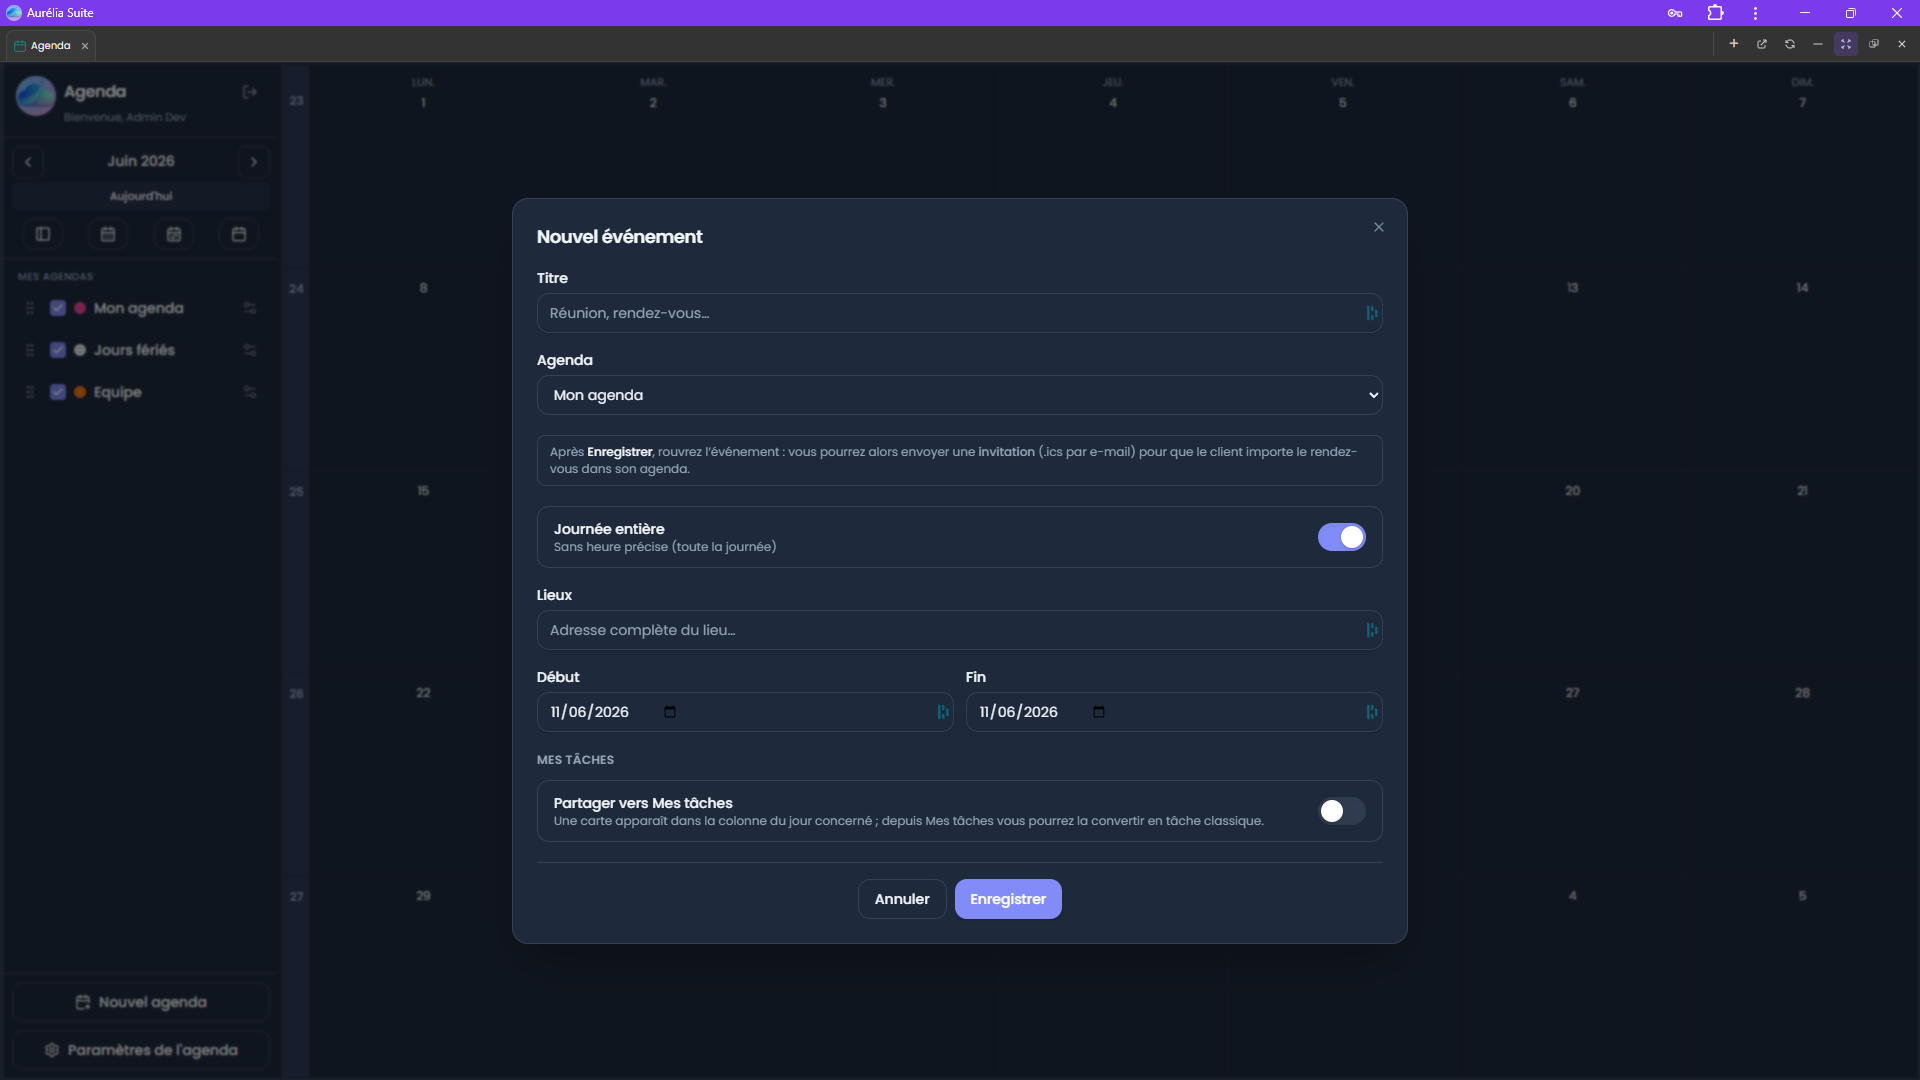Image resolution: width=1920 pixels, height=1080 pixels.
Task: Click Annuler to cancel the event
Action: [x=902, y=899]
